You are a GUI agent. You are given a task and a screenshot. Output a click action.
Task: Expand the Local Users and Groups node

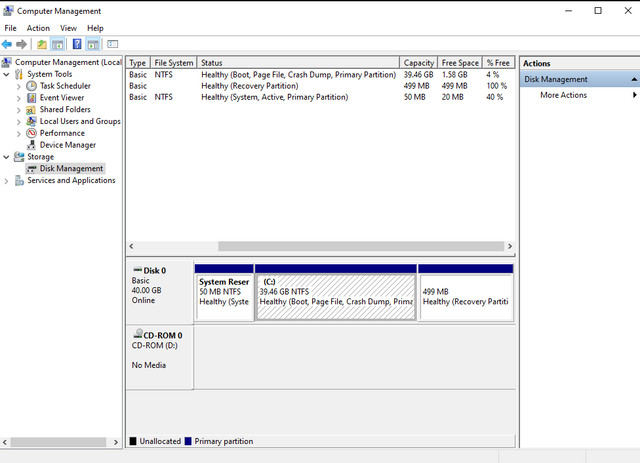click(18, 122)
